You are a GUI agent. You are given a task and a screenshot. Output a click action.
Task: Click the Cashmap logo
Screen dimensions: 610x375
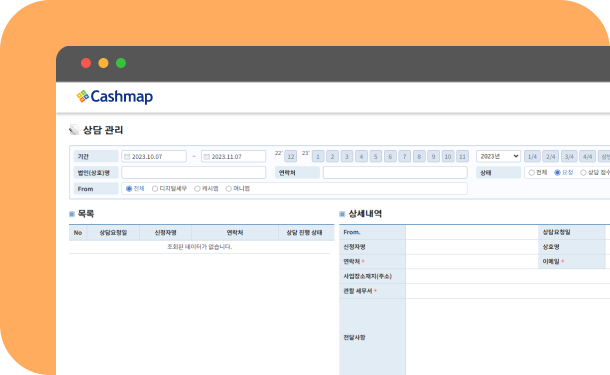tap(114, 96)
